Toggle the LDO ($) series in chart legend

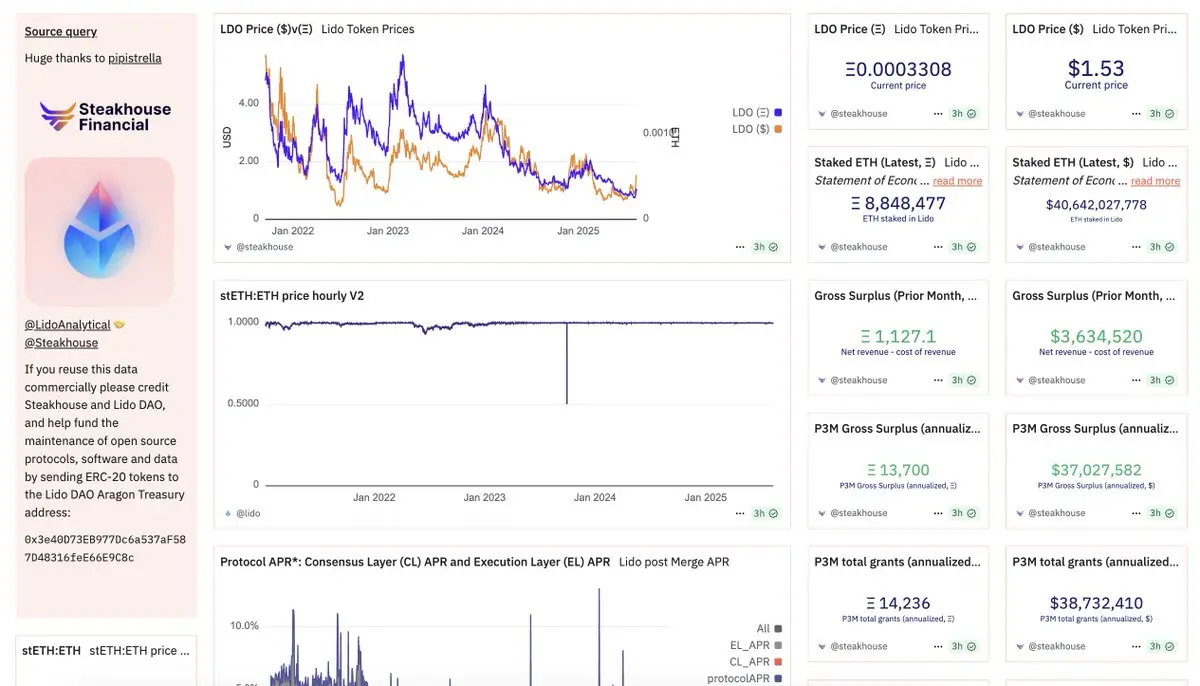click(x=756, y=129)
